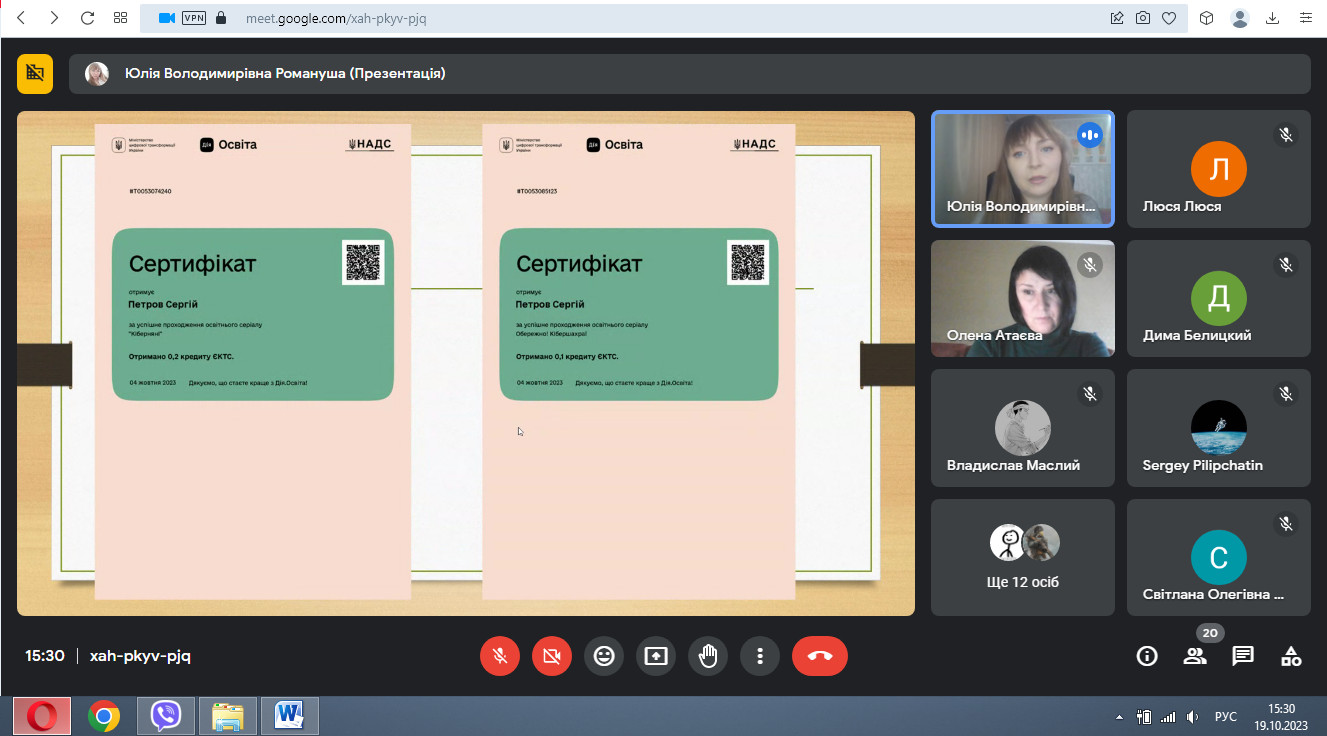
Task: Select Владислав Маслий participant tile
Action: [x=1023, y=428]
